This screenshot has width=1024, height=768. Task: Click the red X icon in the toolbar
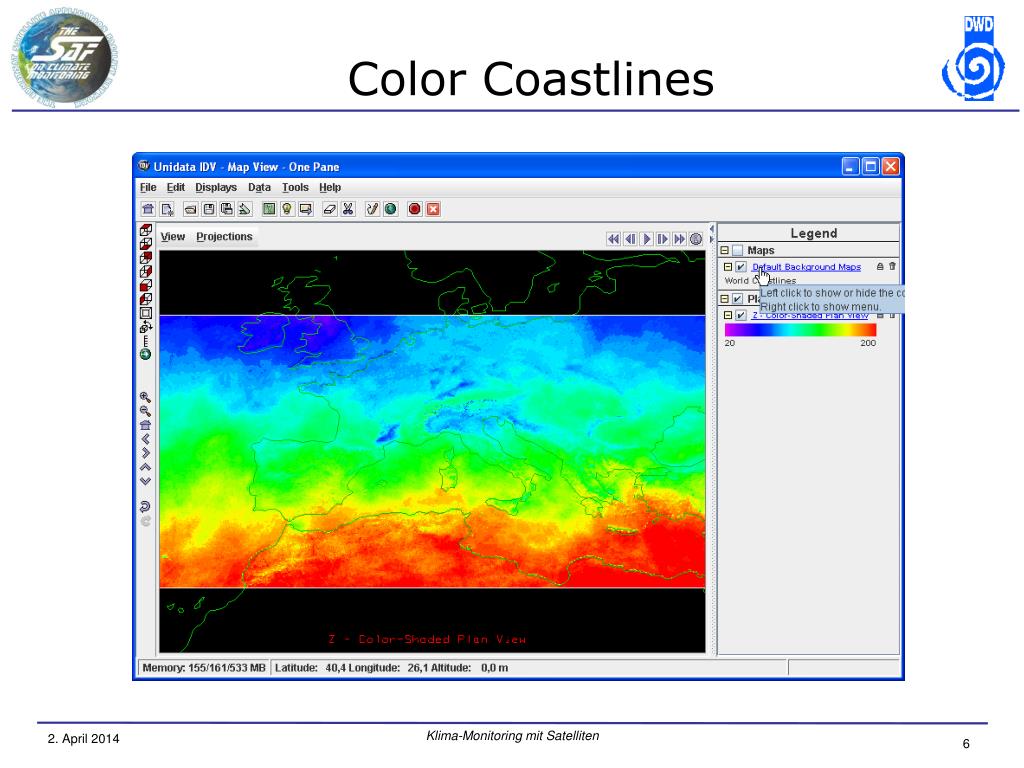433,209
